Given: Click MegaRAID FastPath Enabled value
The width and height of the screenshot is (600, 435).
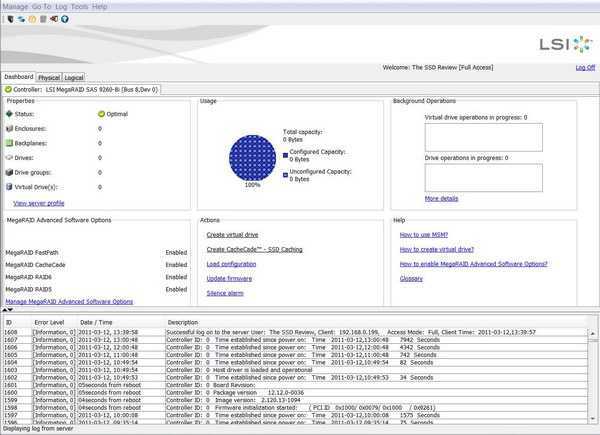Looking at the screenshot, I should pyautogui.click(x=176, y=253).
